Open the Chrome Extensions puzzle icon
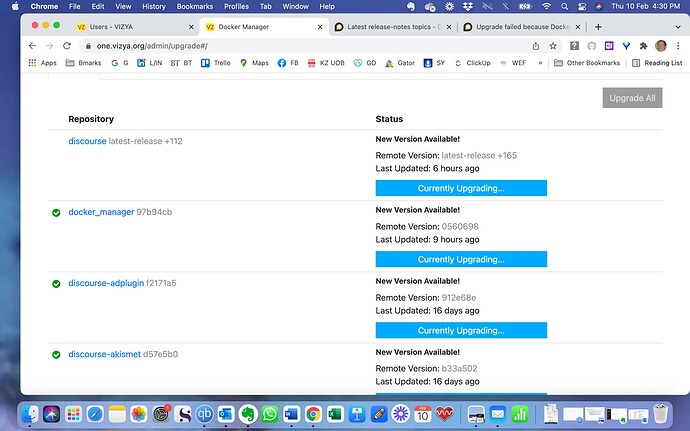690x431 pixels. [643, 46]
